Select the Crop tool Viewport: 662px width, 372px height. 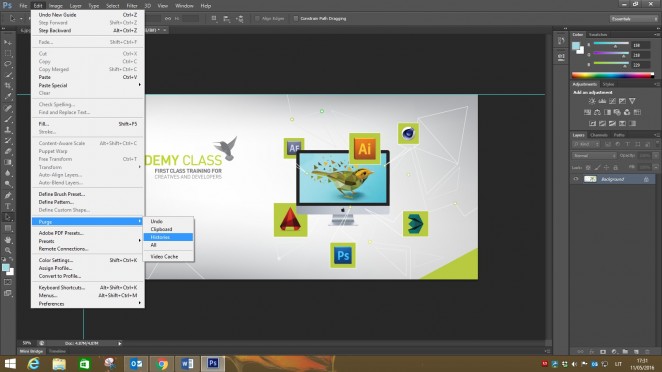(8, 86)
